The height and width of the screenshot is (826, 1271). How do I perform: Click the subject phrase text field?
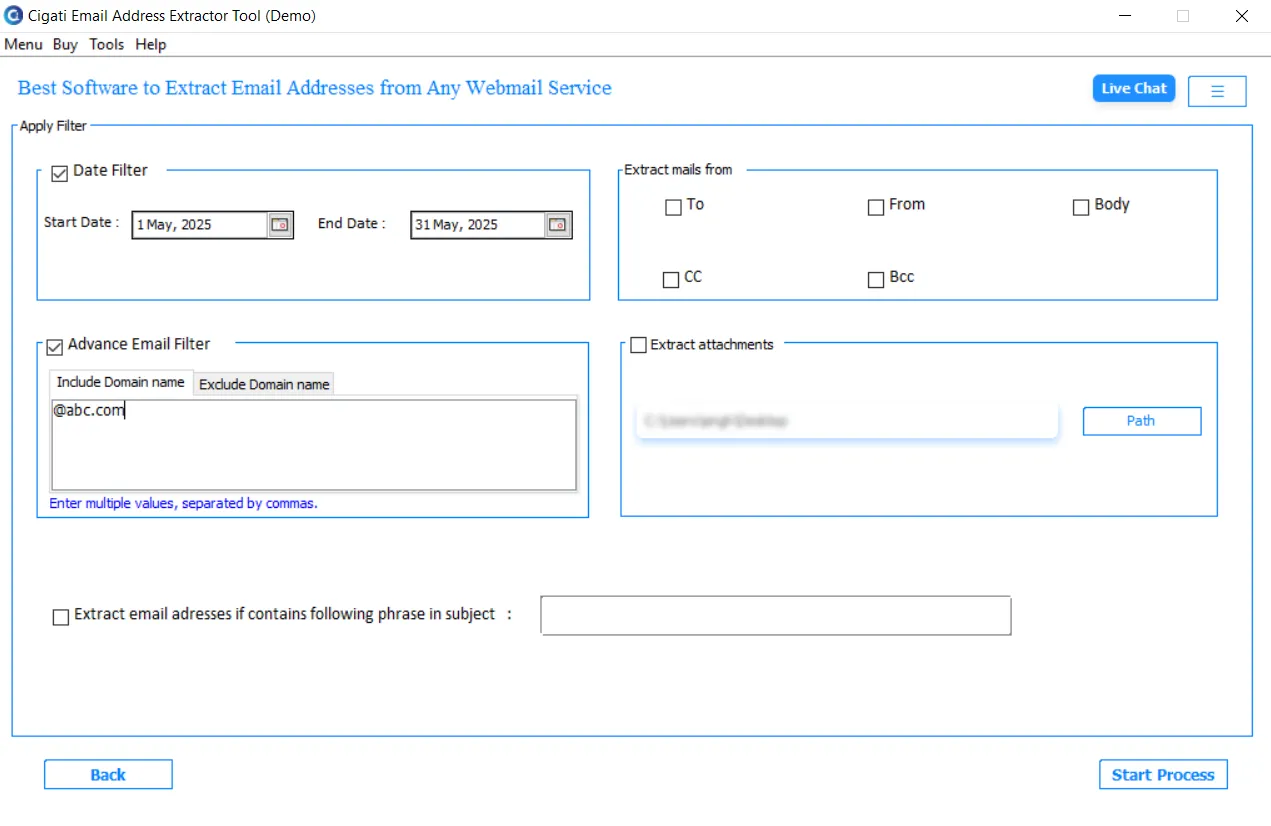[776, 616]
